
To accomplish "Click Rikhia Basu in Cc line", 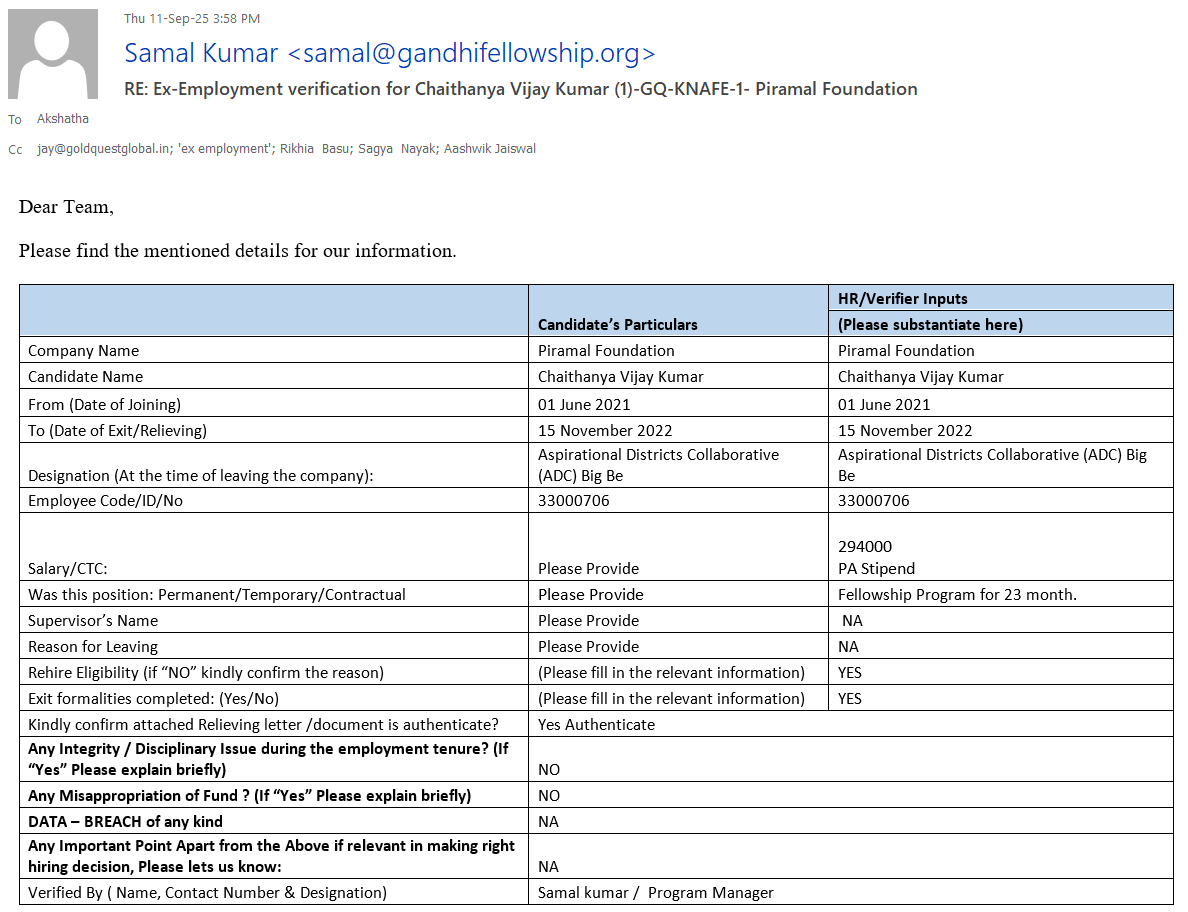I will 314,149.
